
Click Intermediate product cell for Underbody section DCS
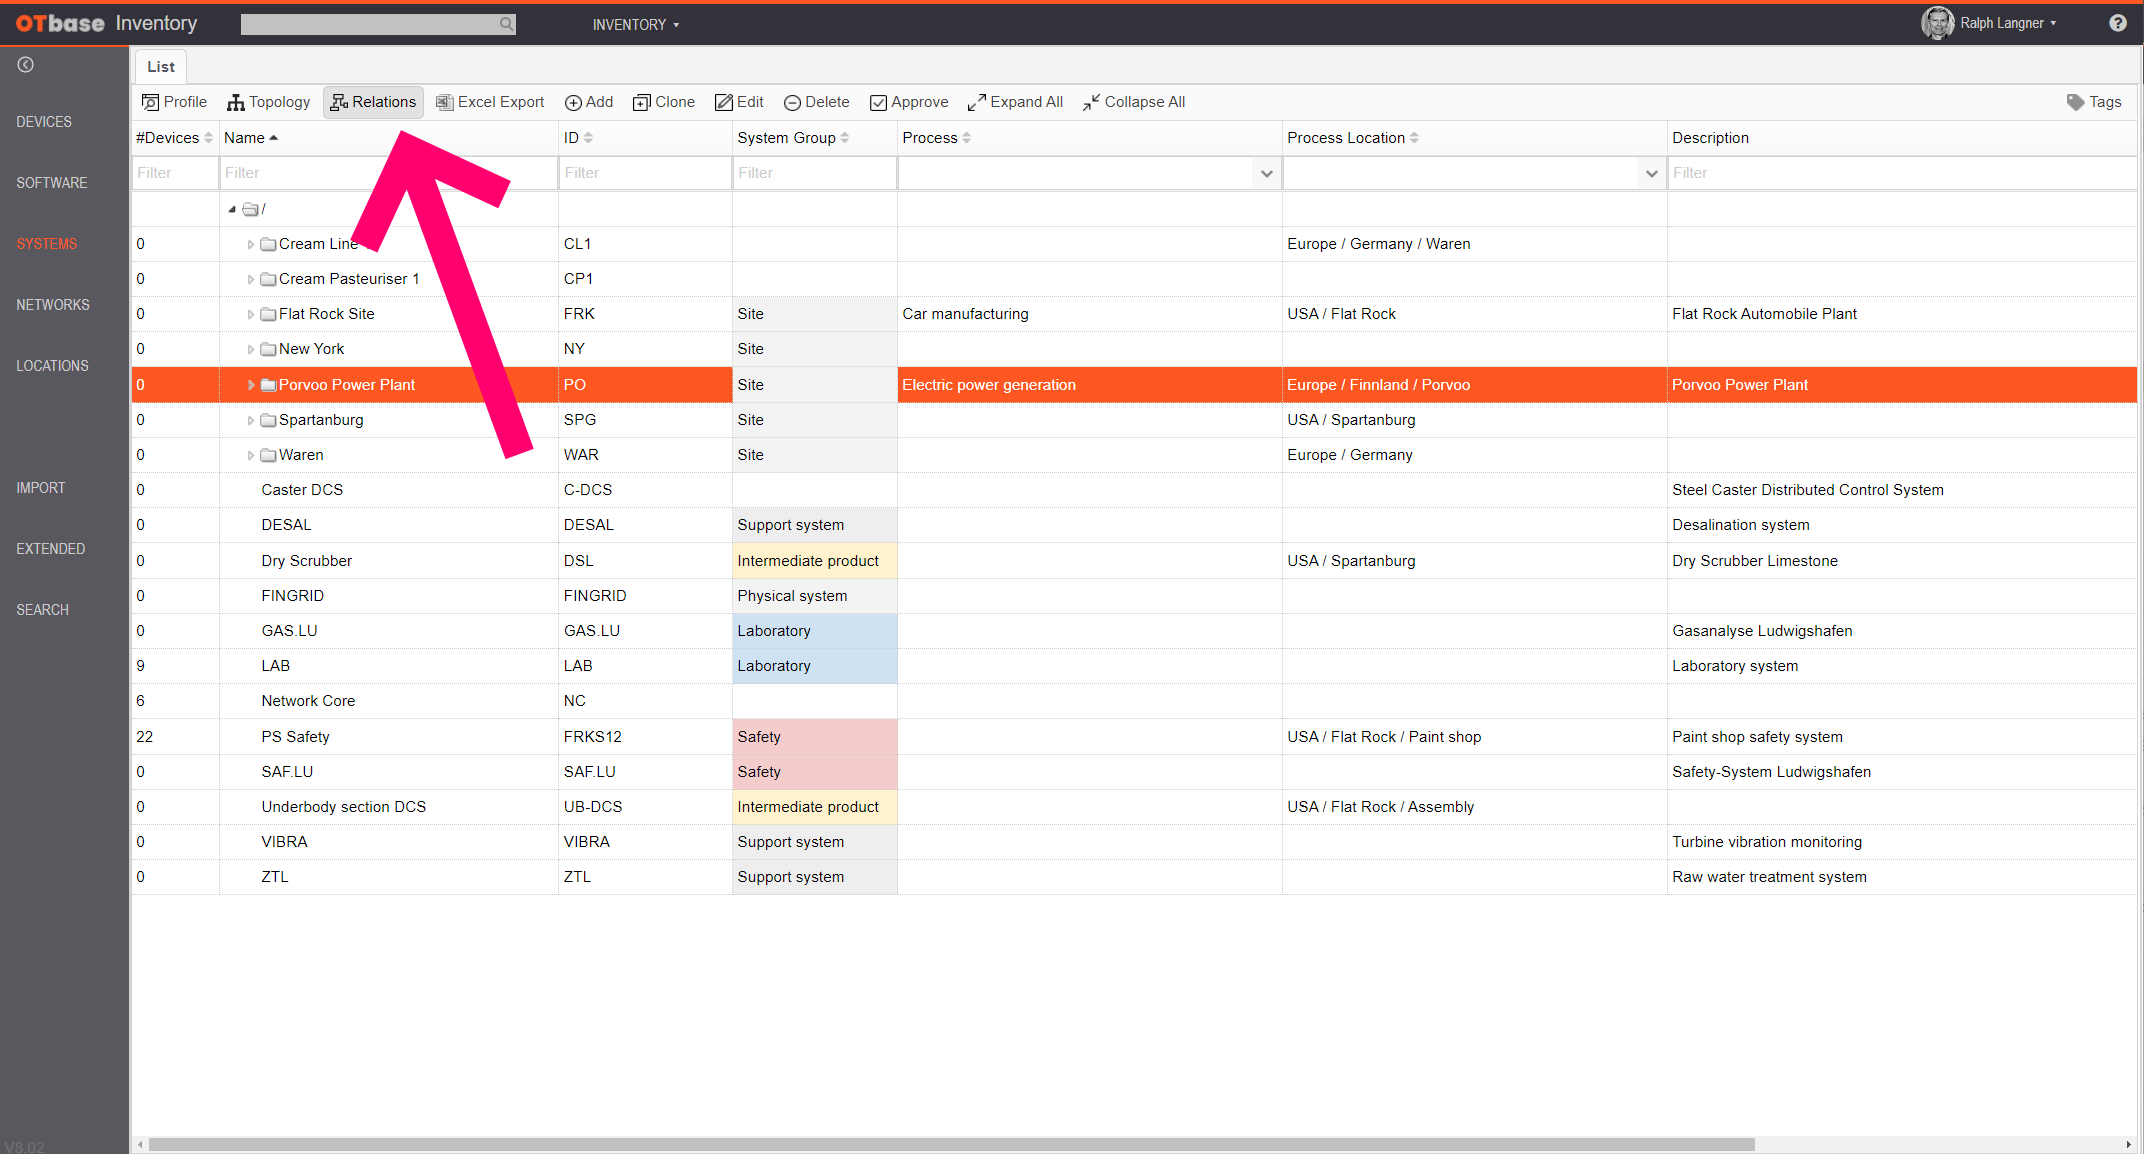815,807
